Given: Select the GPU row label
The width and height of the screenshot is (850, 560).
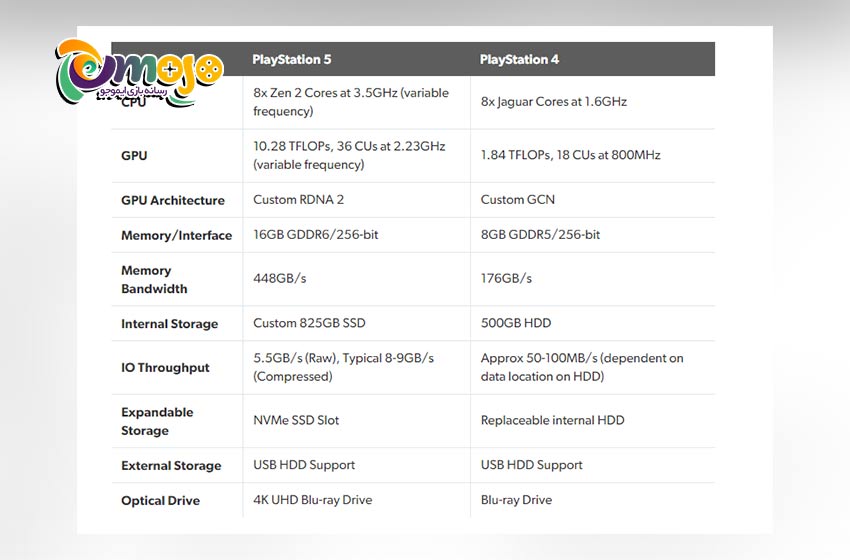Looking at the screenshot, I should tap(134, 156).
